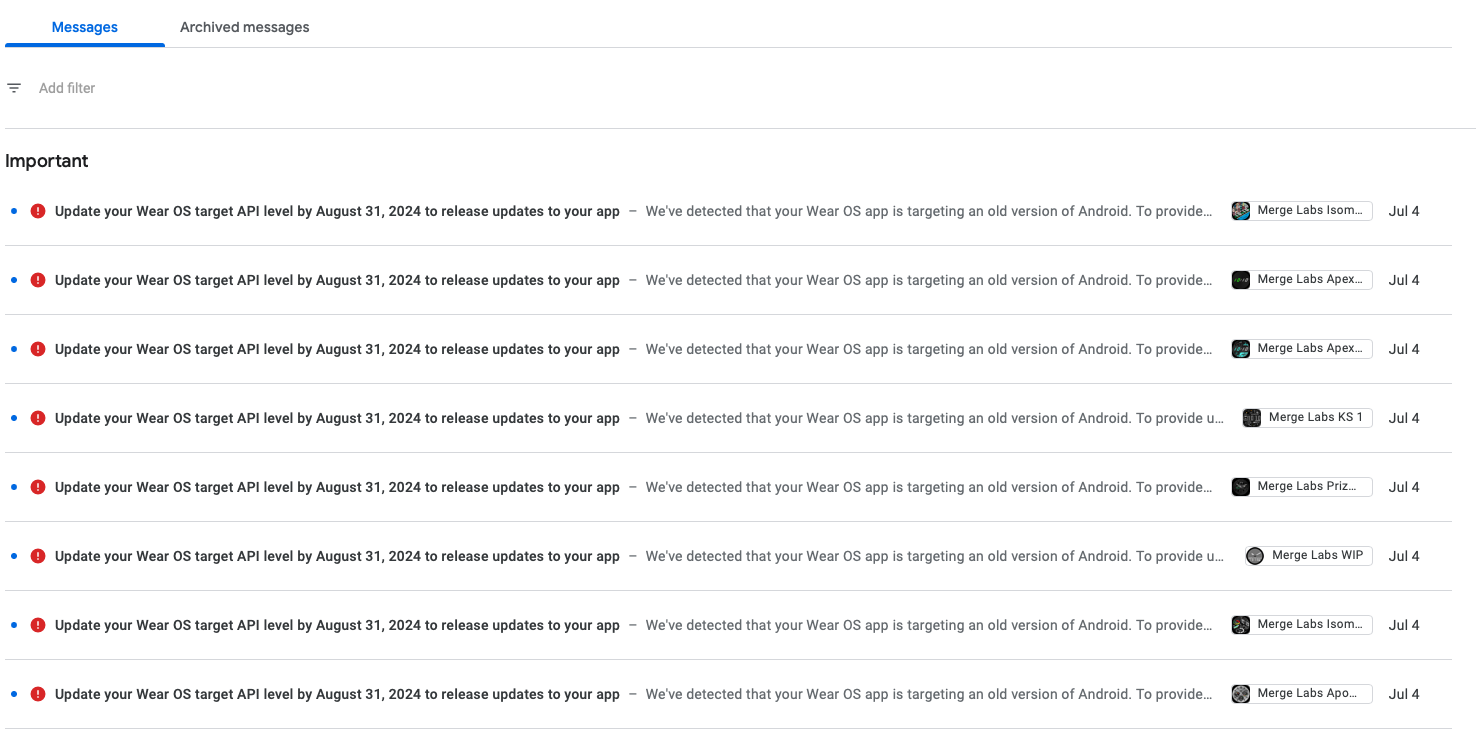Switch to the Messages tab
This screenshot has width=1482, height=736.
point(85,27)
